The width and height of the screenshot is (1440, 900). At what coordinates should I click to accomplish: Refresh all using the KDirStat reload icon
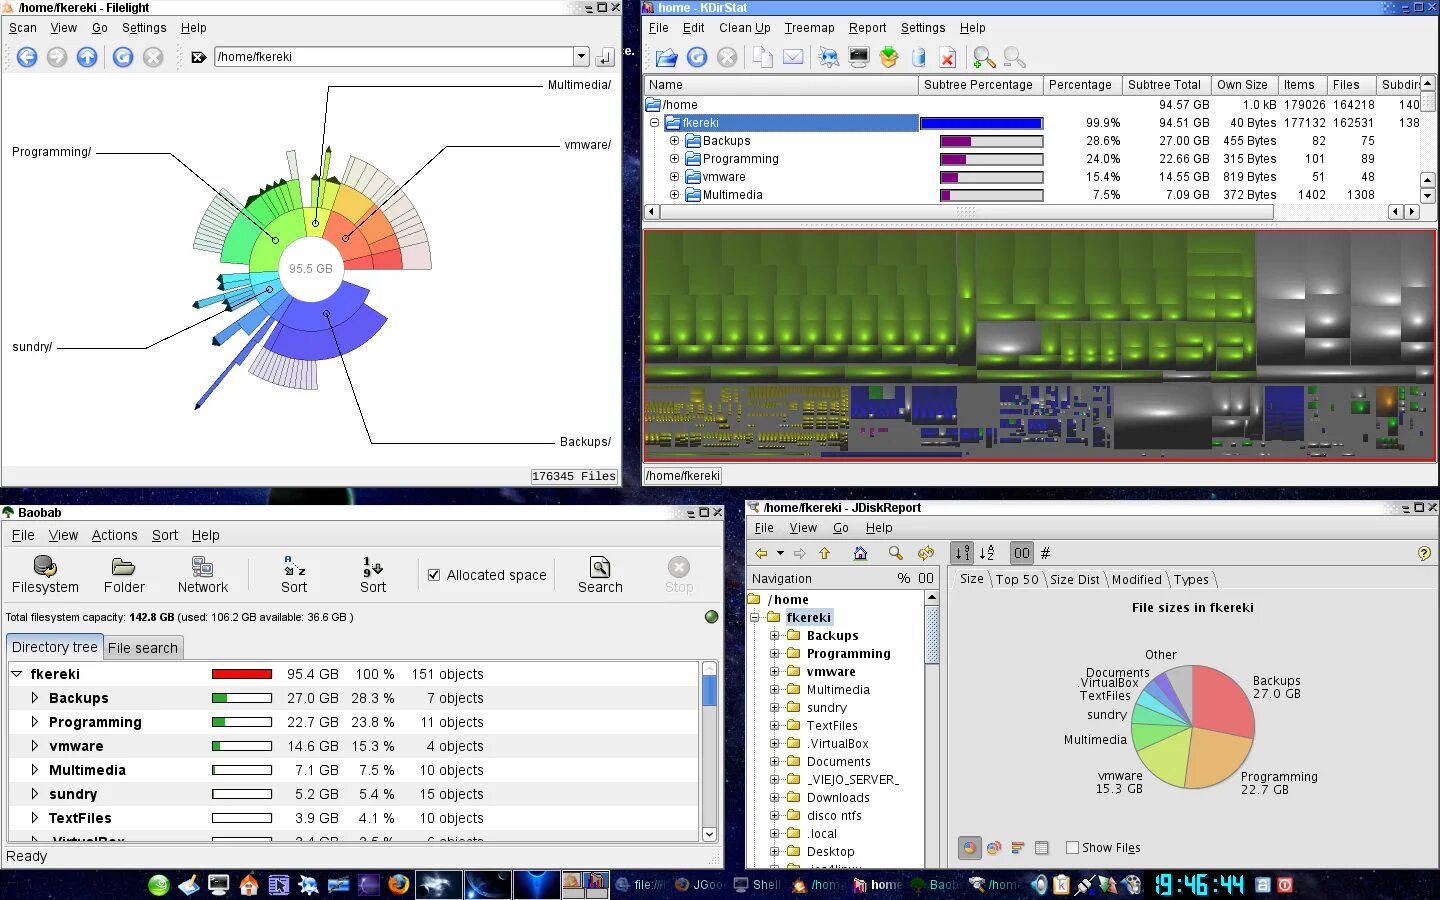(697, 57)
